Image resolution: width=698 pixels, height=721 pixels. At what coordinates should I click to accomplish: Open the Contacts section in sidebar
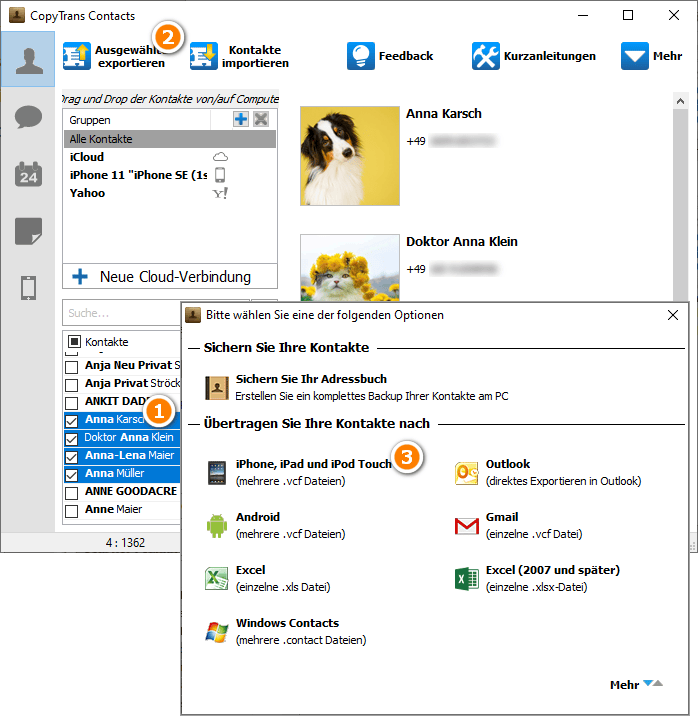29,60
